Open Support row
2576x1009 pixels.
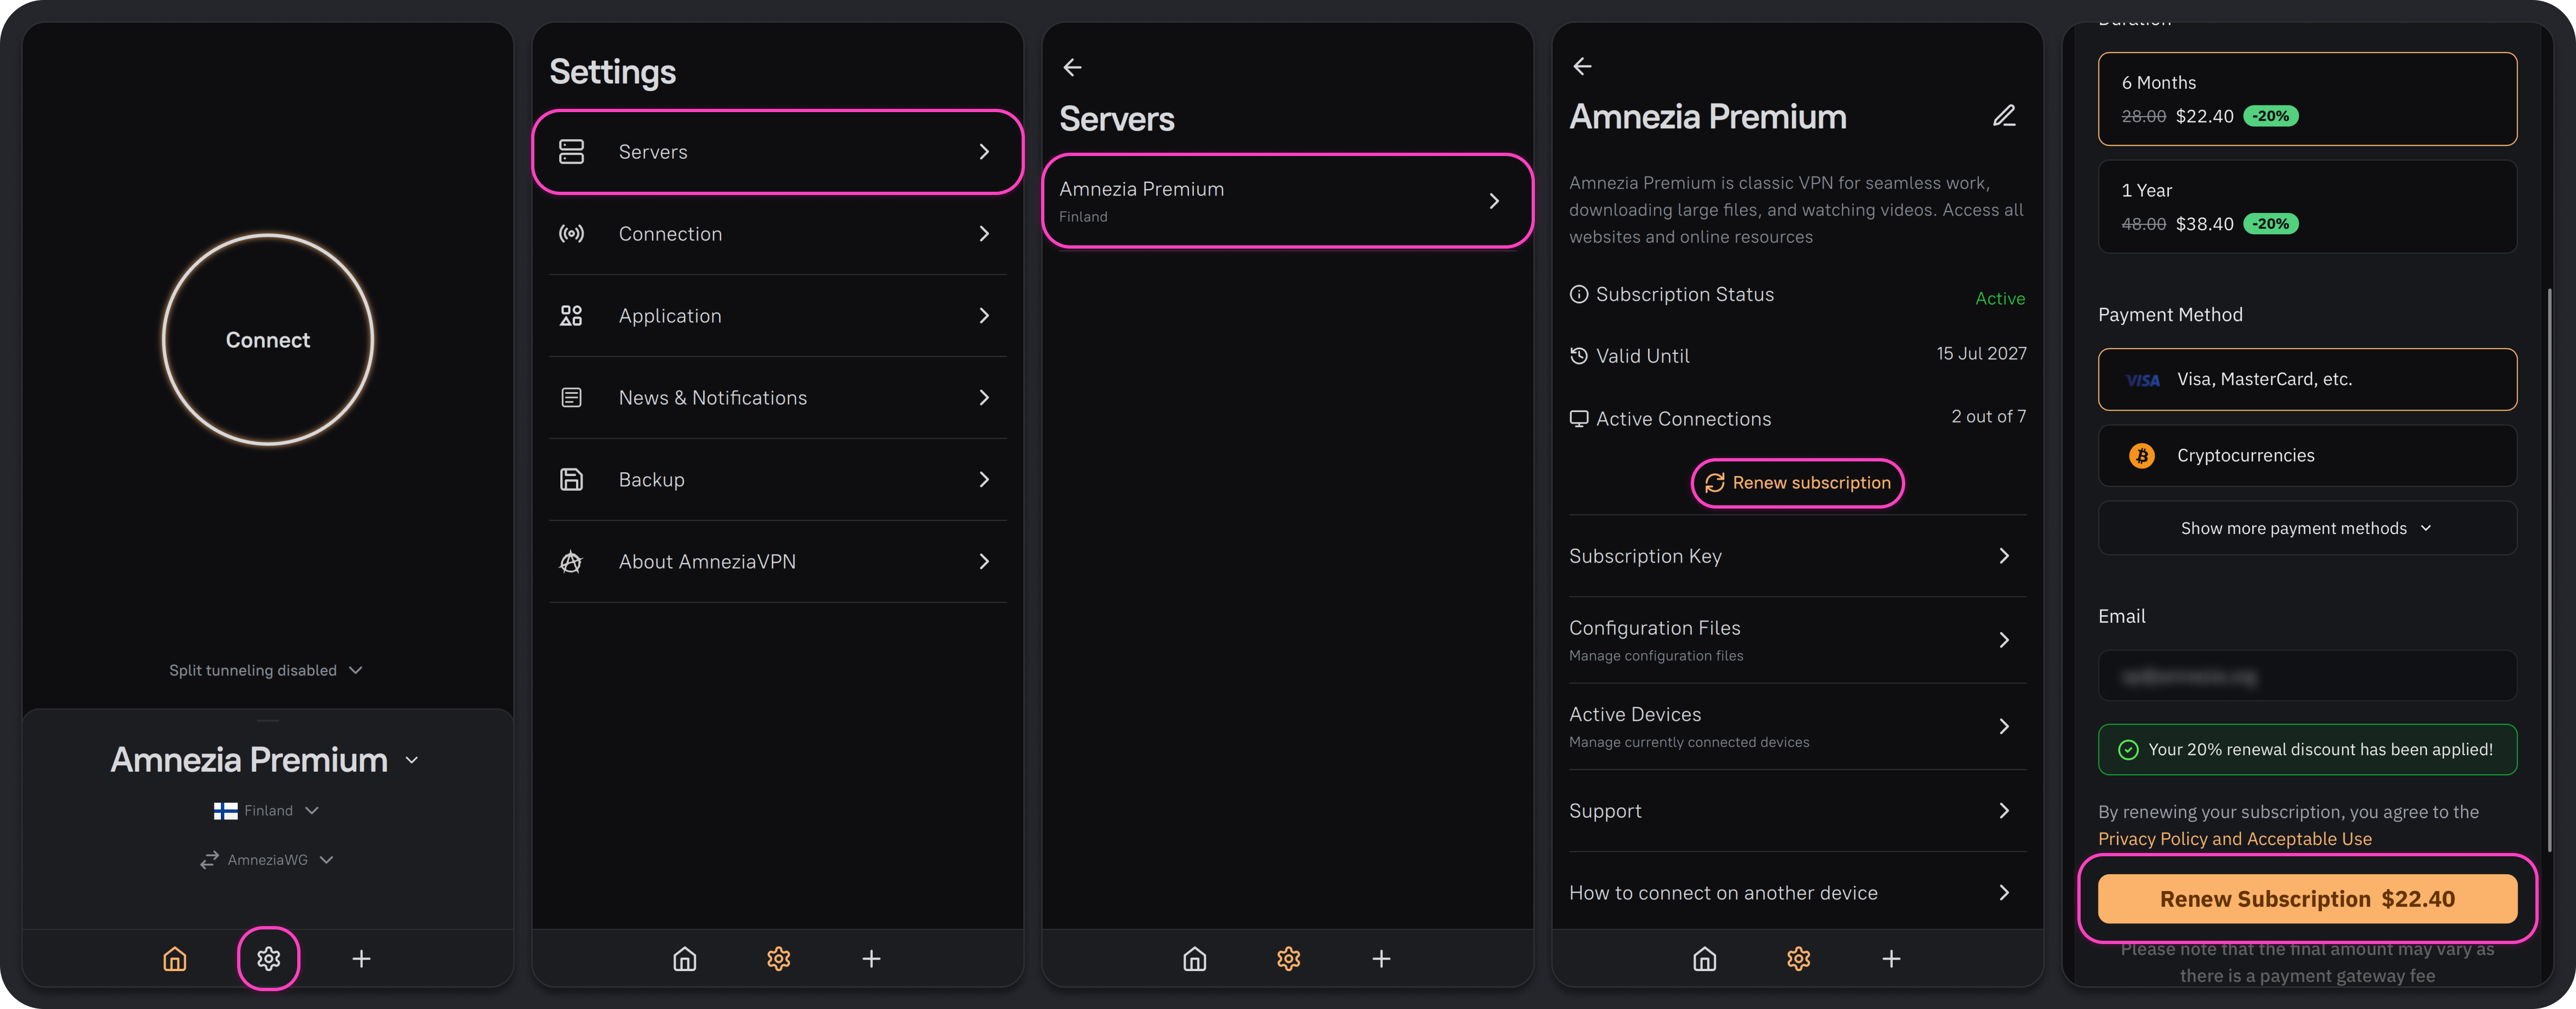(x=1798, y=811)
